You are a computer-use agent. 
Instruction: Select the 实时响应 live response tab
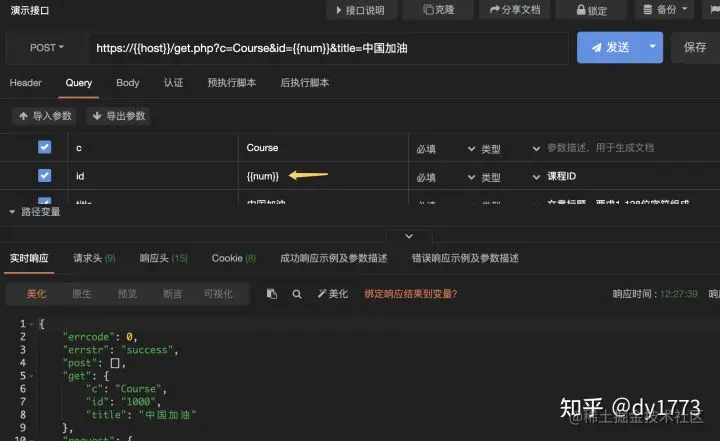pos(29,258)
